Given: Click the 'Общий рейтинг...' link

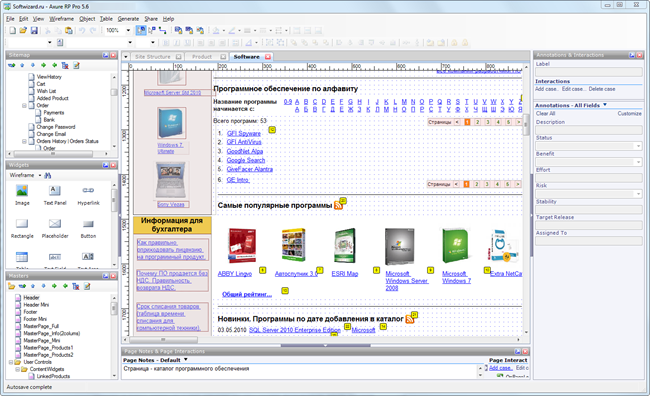Looking at the screenshot, I should pos(247,294).
